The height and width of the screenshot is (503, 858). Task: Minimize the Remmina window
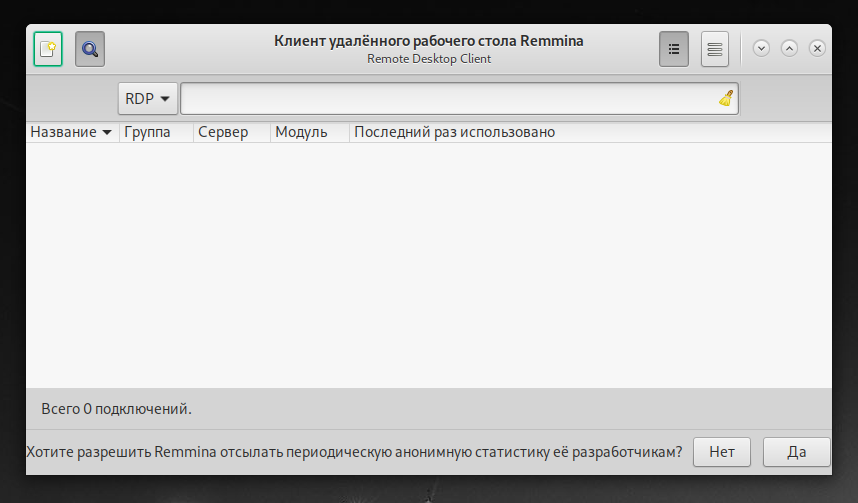click(x=761, y=48)
